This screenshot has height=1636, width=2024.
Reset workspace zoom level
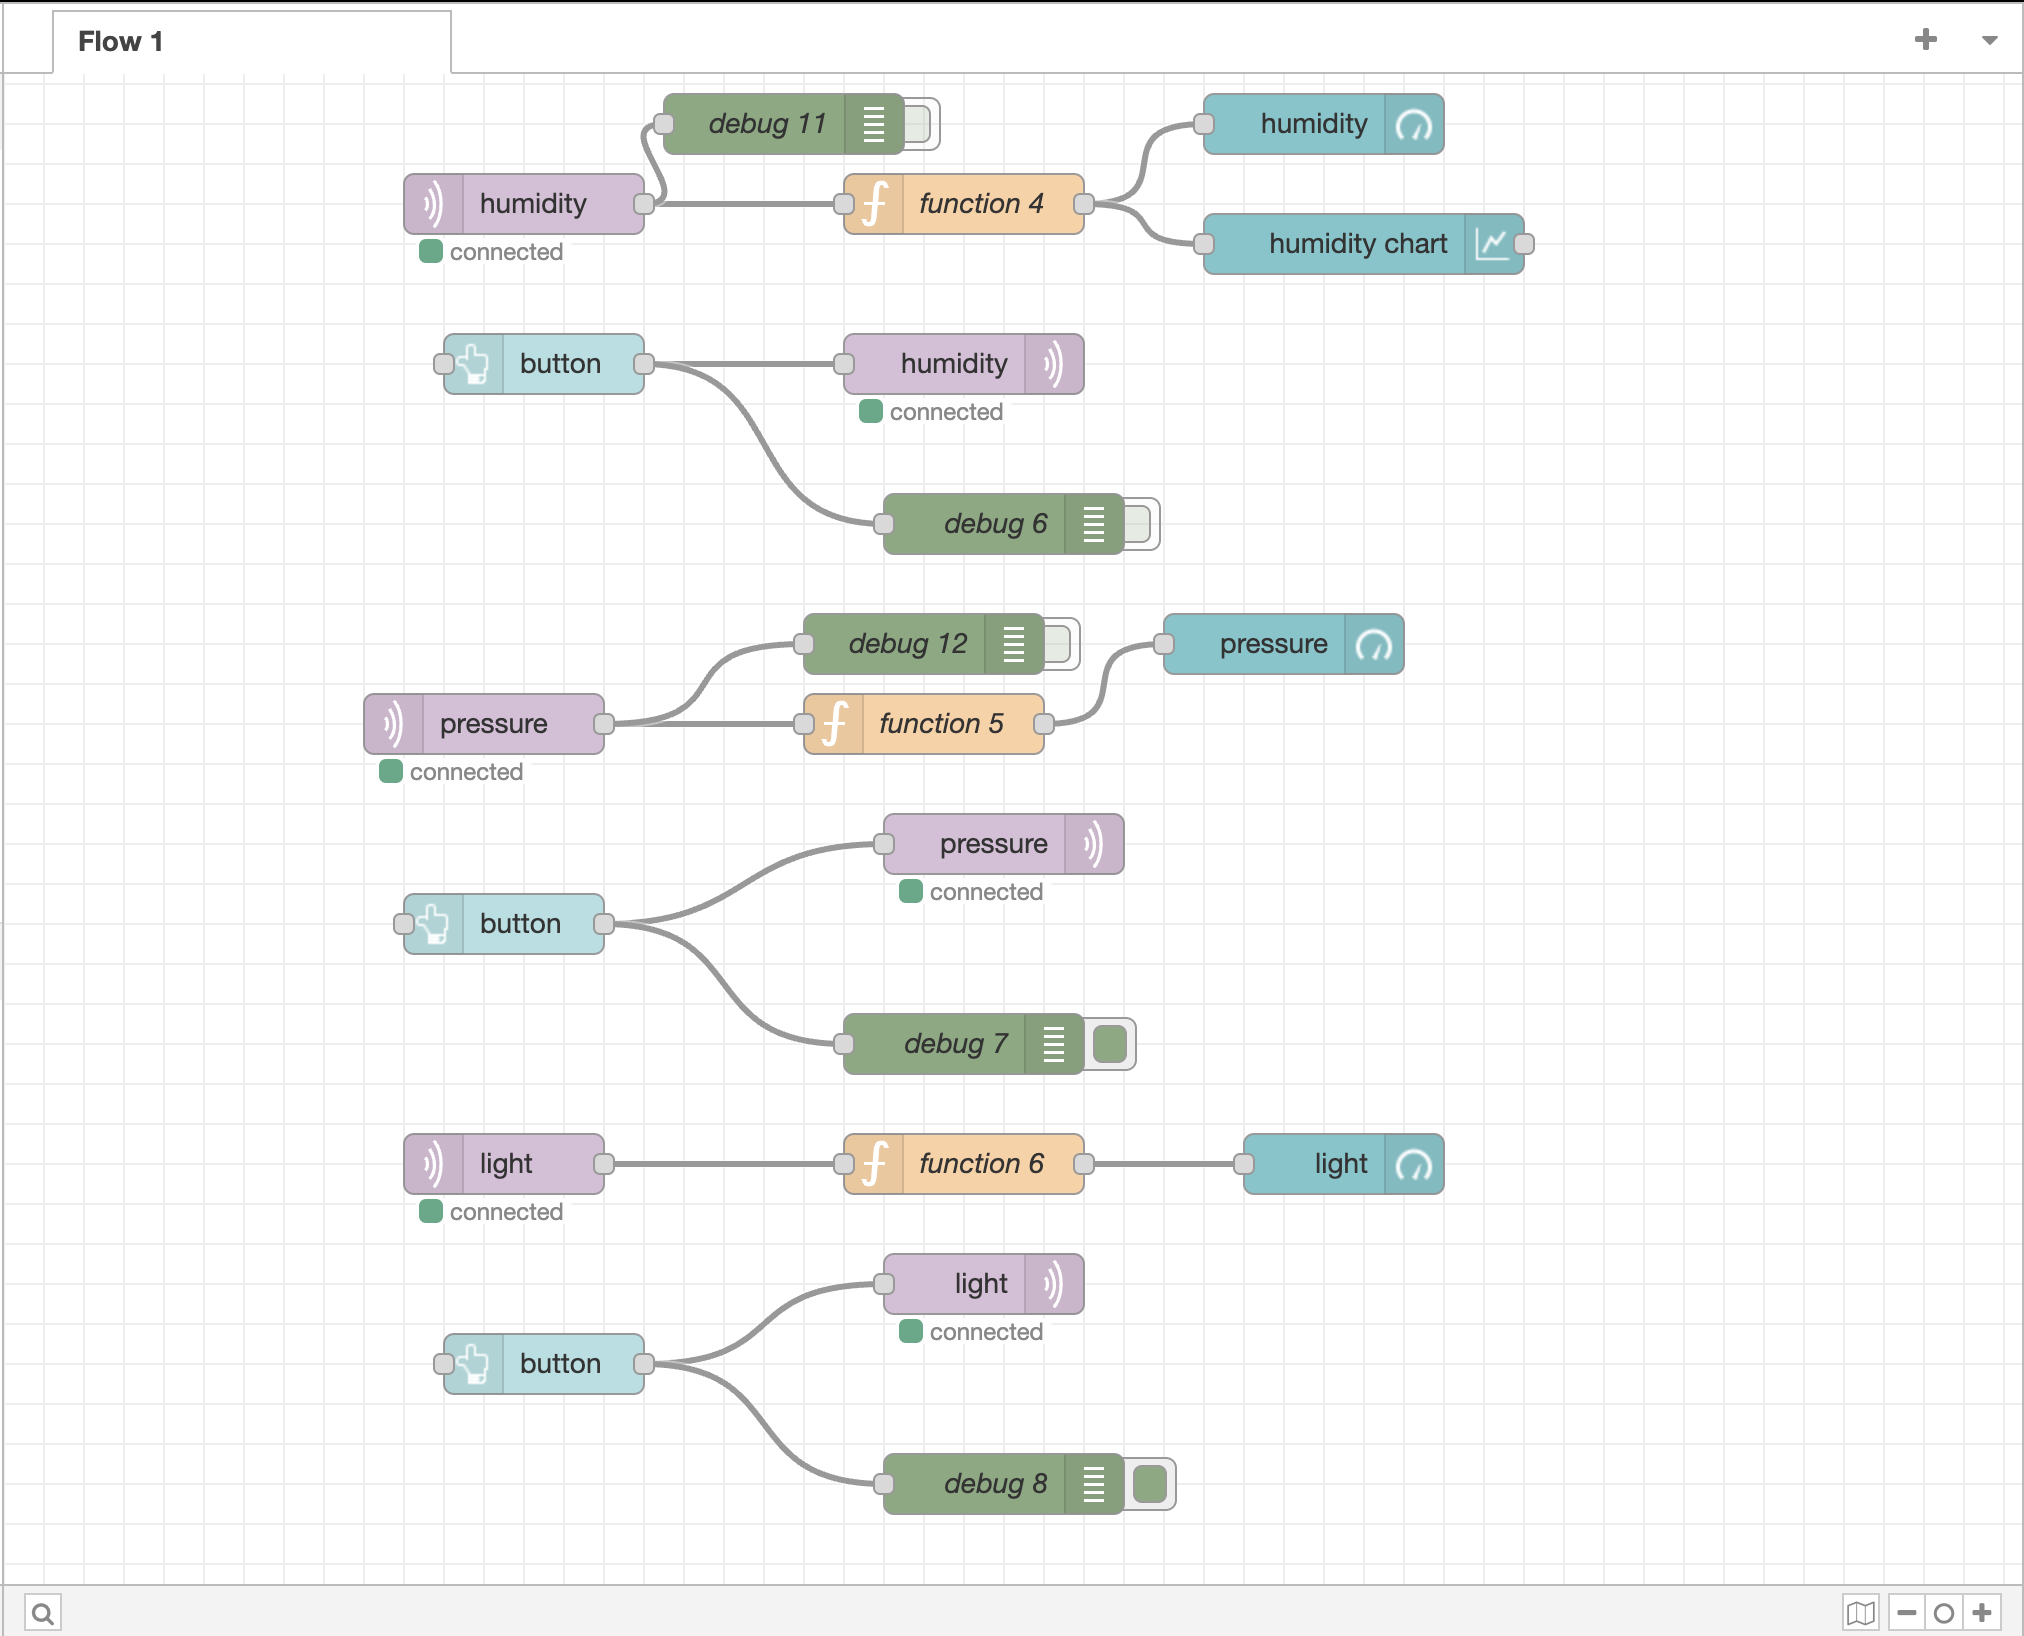click(x=1944, y=1612)
